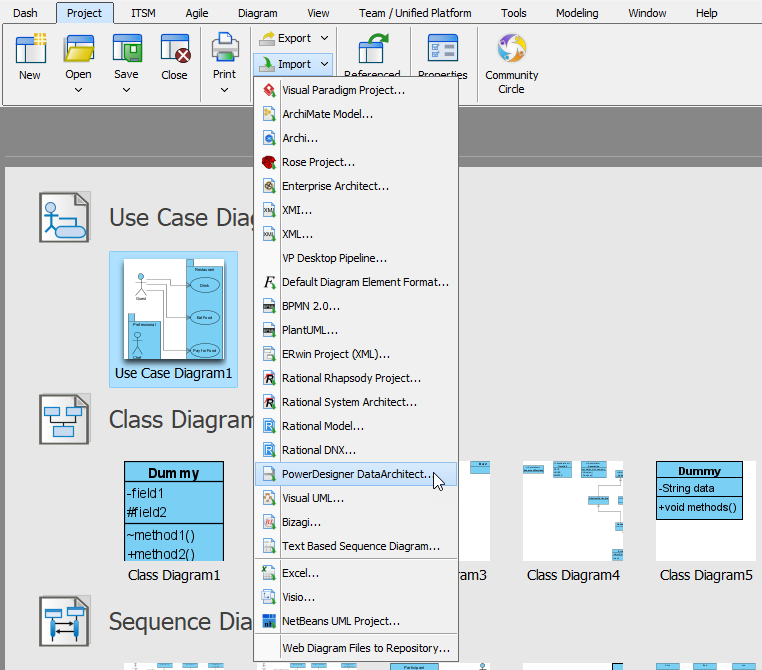Choose Rational DNX... entry
Viewport: 762px width, 670px height.
pyautogui.click(x=356, y=450)
